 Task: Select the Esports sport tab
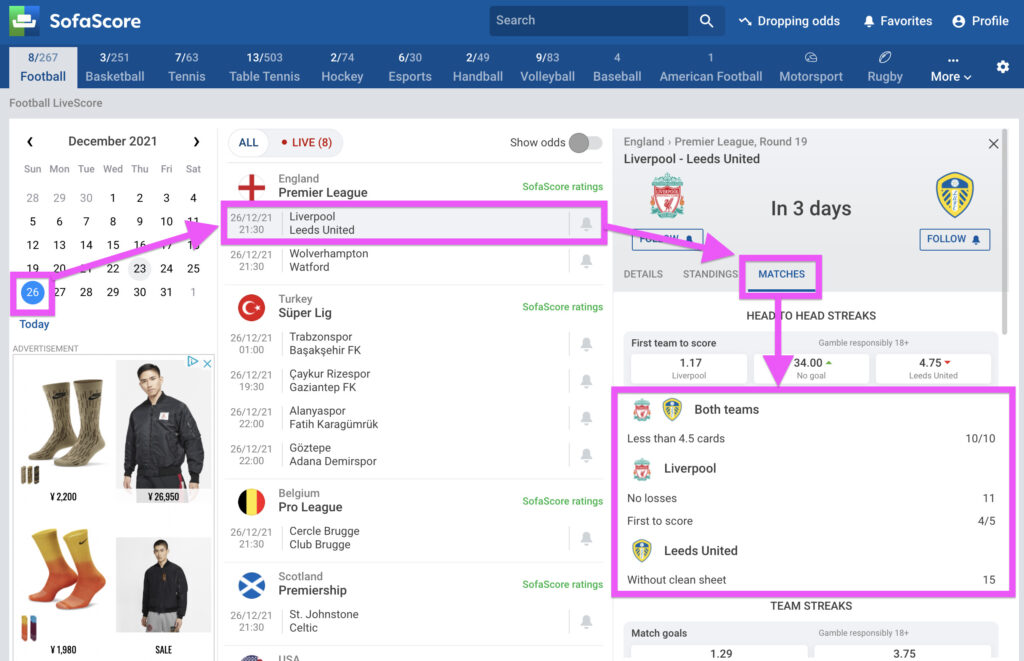(410, 67)
